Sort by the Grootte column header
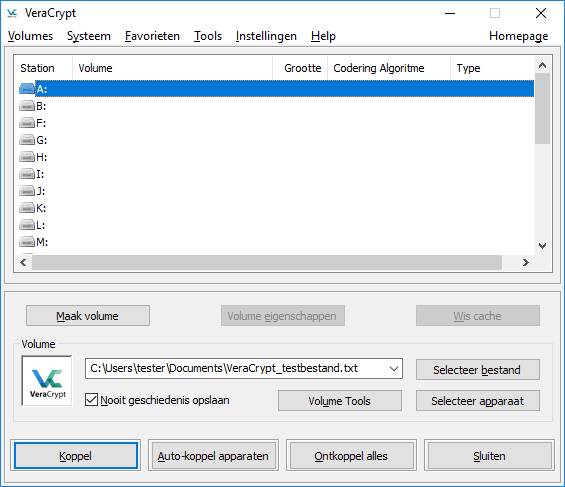 click(300, 68)
